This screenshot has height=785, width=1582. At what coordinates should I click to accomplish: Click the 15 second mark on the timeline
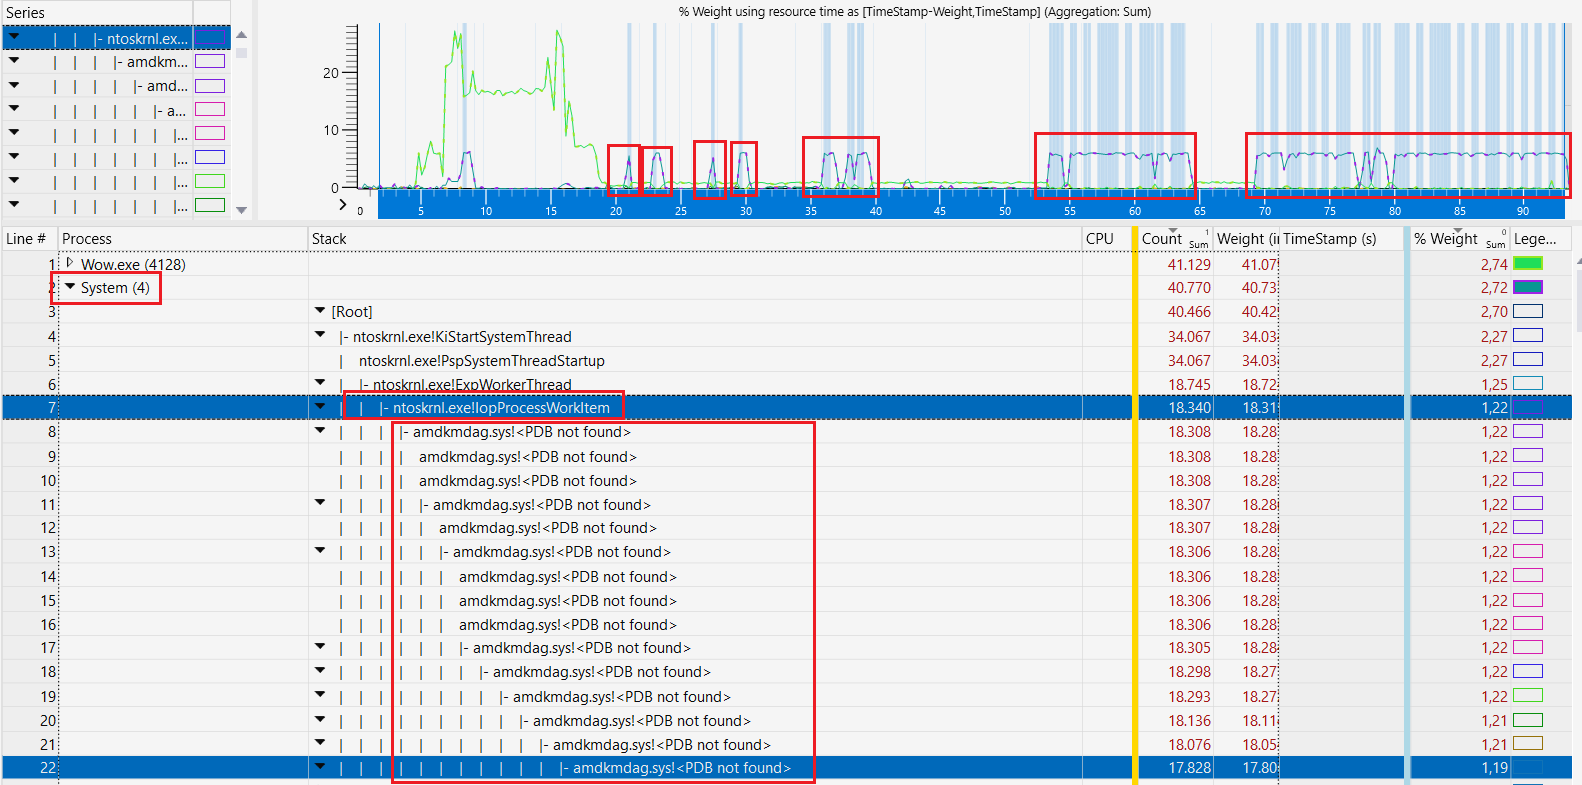point(551,211)
